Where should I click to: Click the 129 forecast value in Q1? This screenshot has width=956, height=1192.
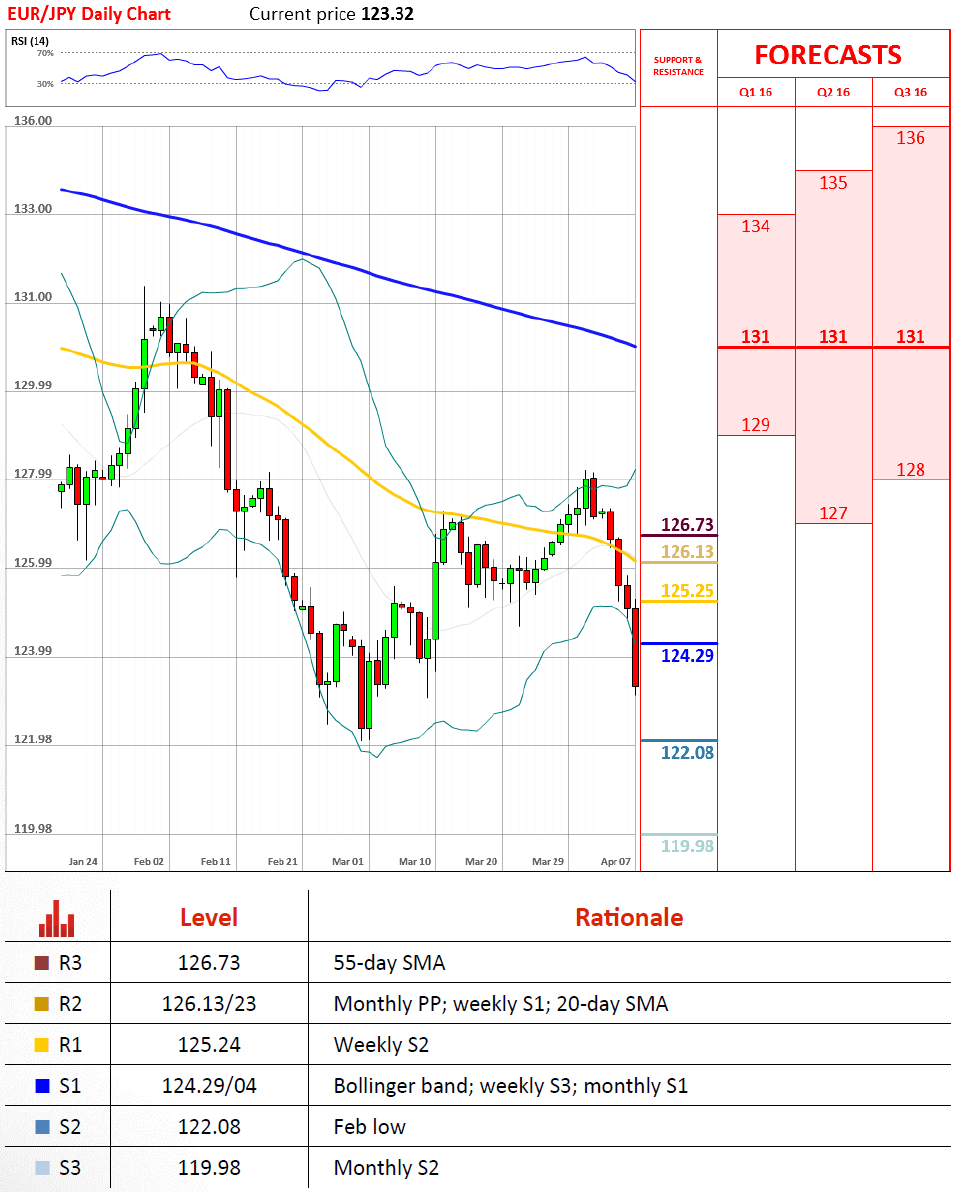pos(755,424)
